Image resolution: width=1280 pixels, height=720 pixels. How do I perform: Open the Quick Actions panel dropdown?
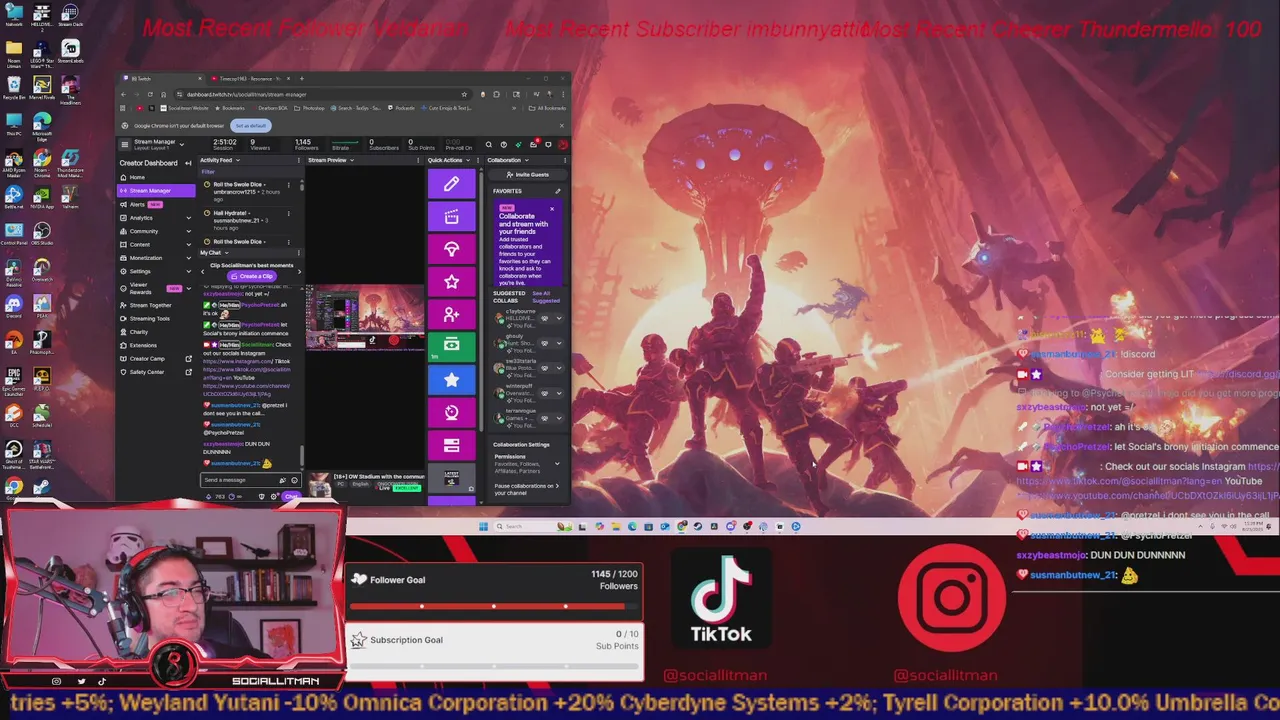(x=466, y=160)
